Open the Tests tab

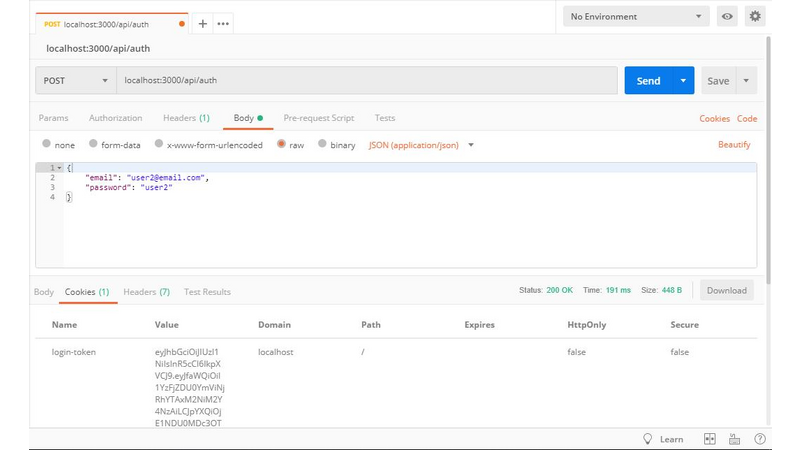pos(385,118)
